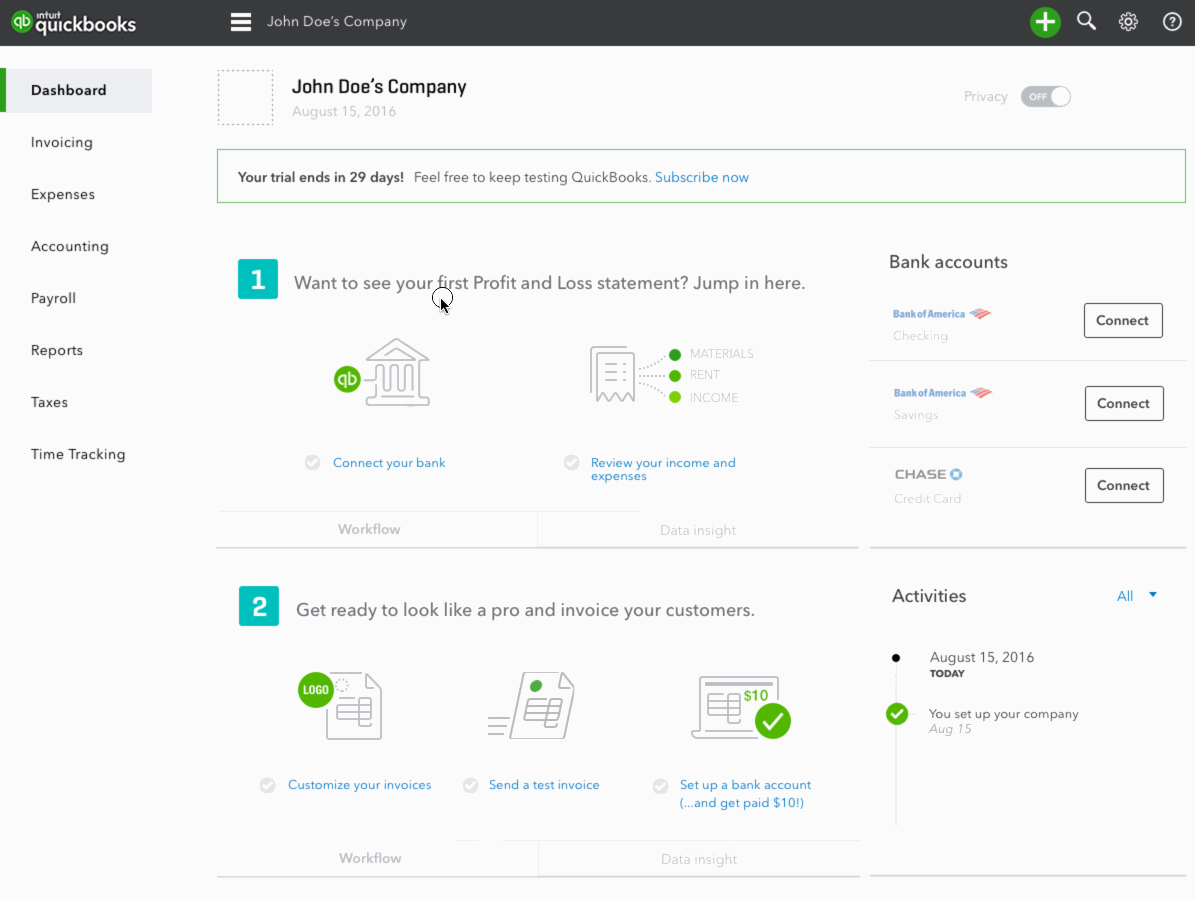Viewport: 1195px width, 900px height.
Task: Click the receipt categories illustration
Action: [x=671, y=374]
